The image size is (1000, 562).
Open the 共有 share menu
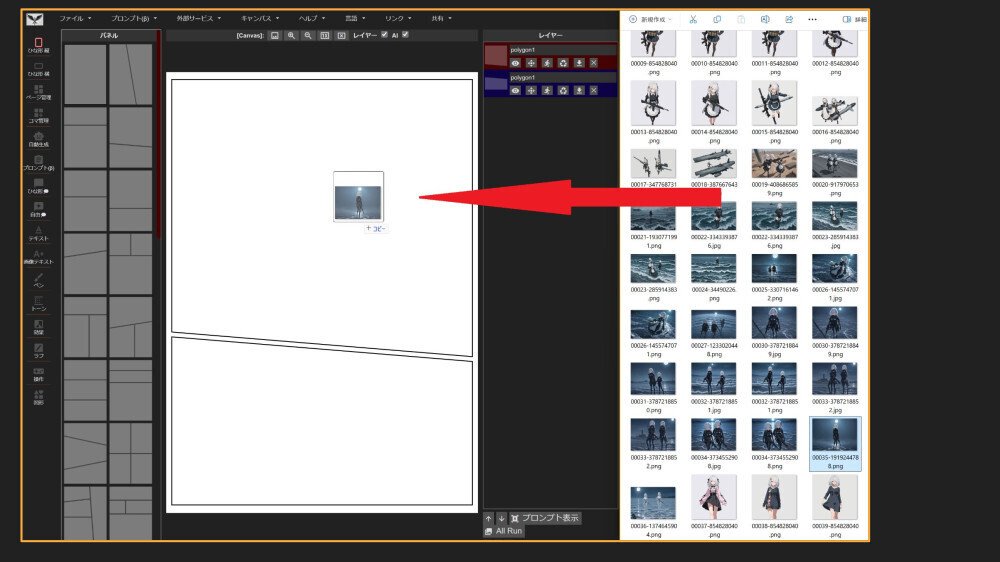441,18
